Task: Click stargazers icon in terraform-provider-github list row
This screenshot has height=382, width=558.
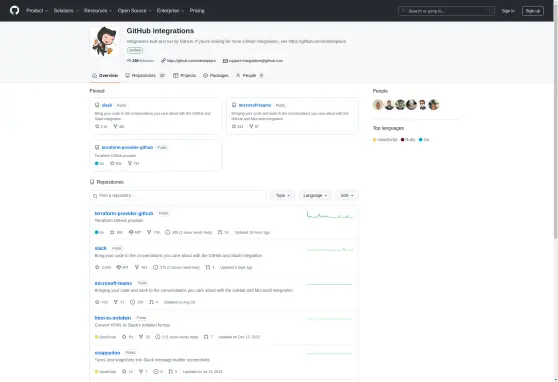Action: [x=112, y=232]
